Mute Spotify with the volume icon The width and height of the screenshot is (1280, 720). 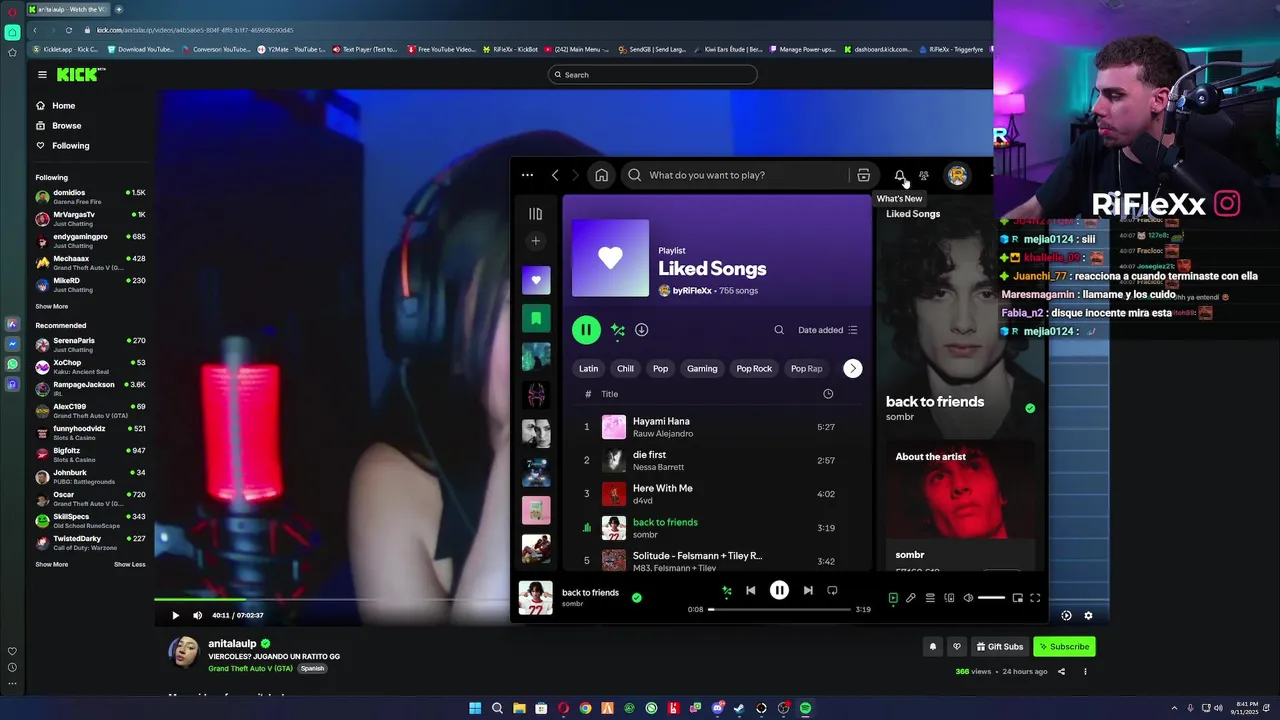(968, 598)
